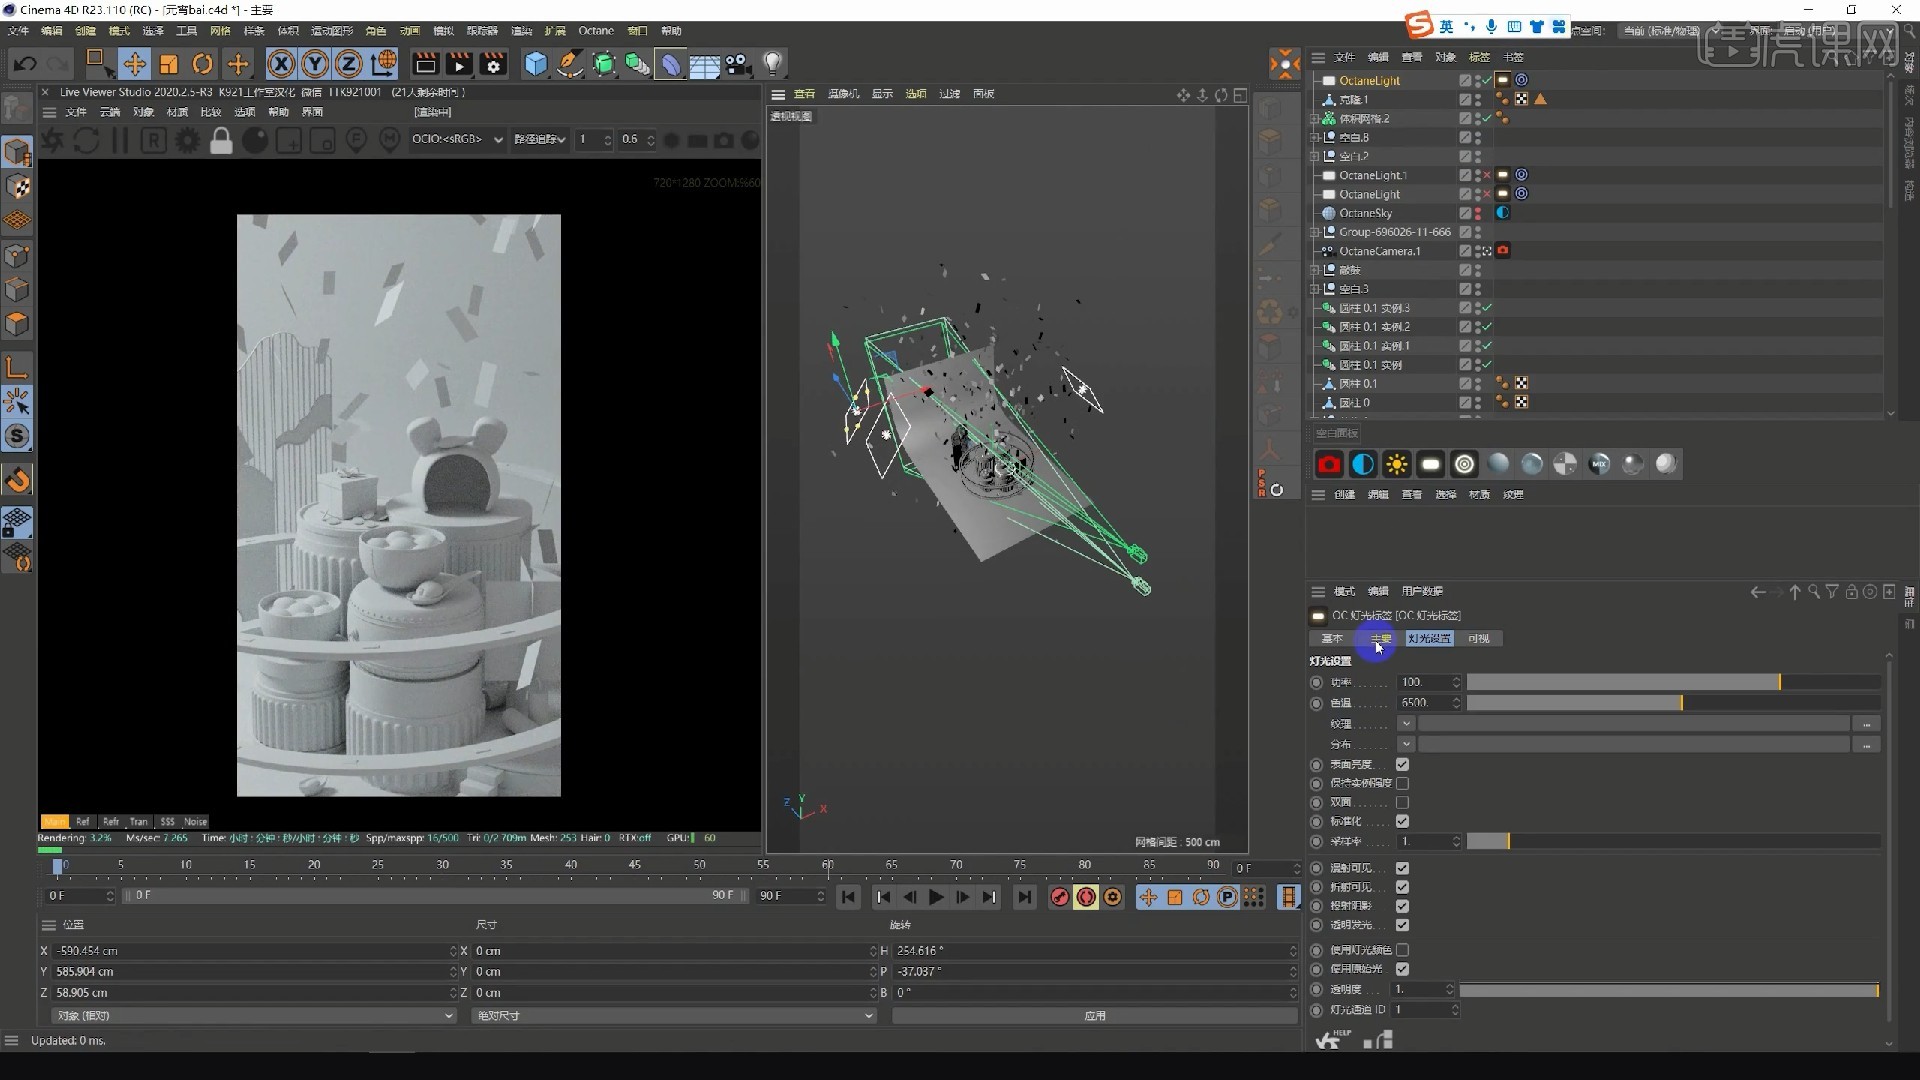Click the undo arrow in the top toolbar
Screen dimensions: 1920x1080
coord(25,64)
